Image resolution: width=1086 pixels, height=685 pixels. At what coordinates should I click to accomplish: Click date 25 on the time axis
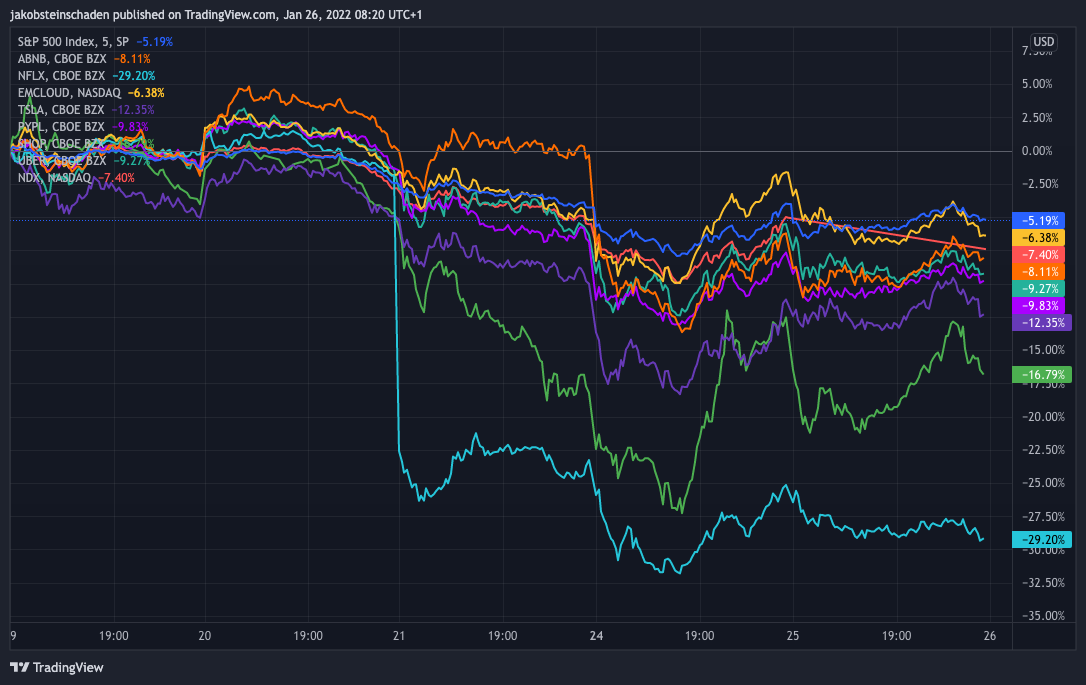click(792, 636)
